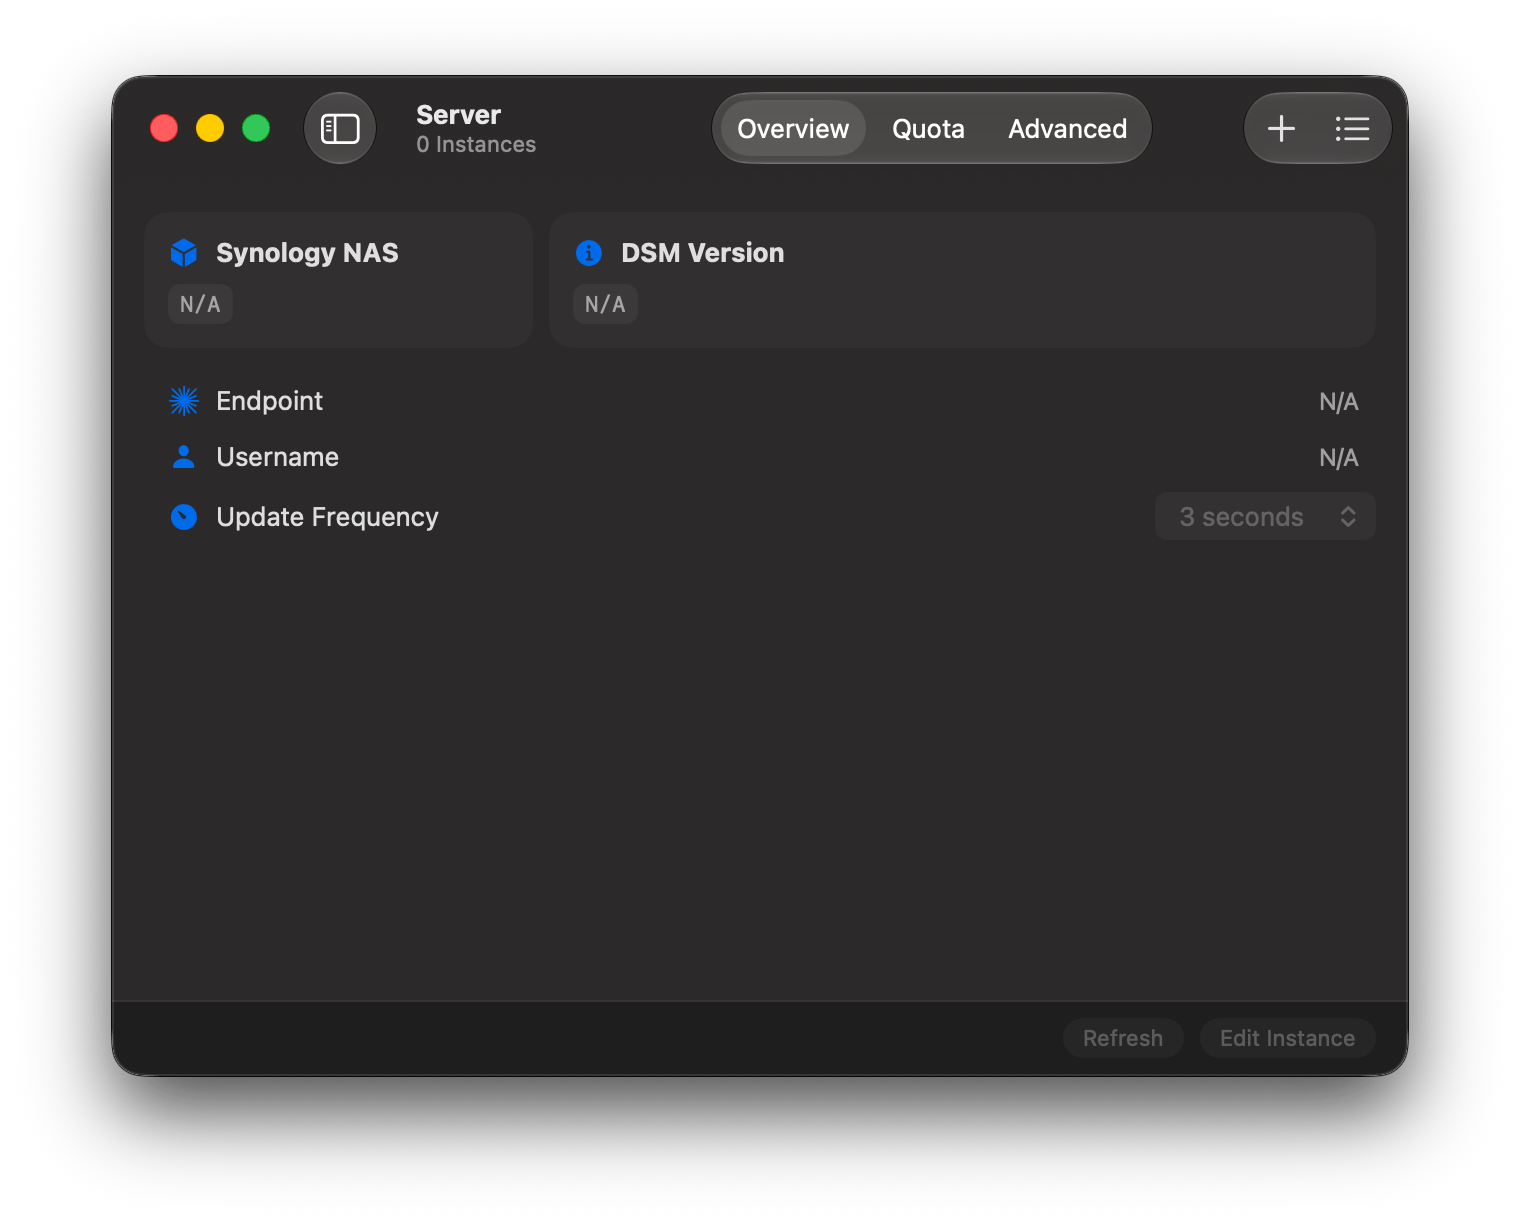Click the Username person icon
Screen dimensions: 1520x1224
pos(184,457)
